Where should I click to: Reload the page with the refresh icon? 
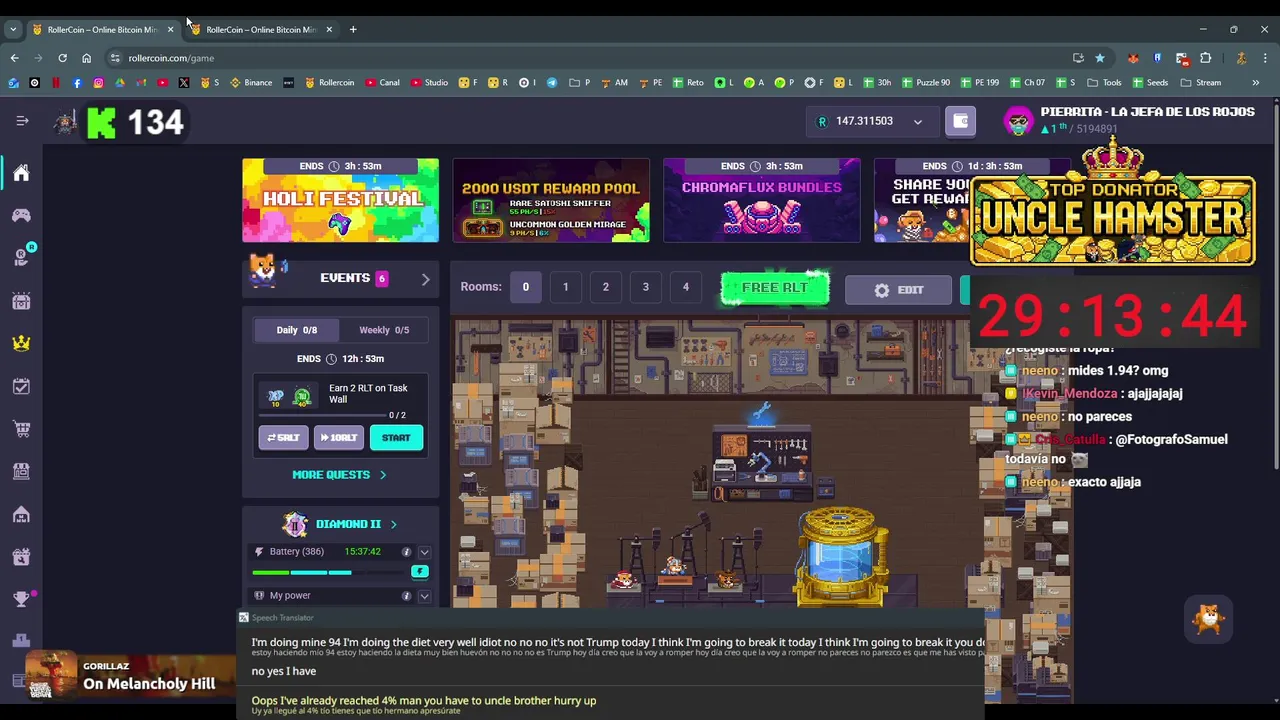coord(62,58)
